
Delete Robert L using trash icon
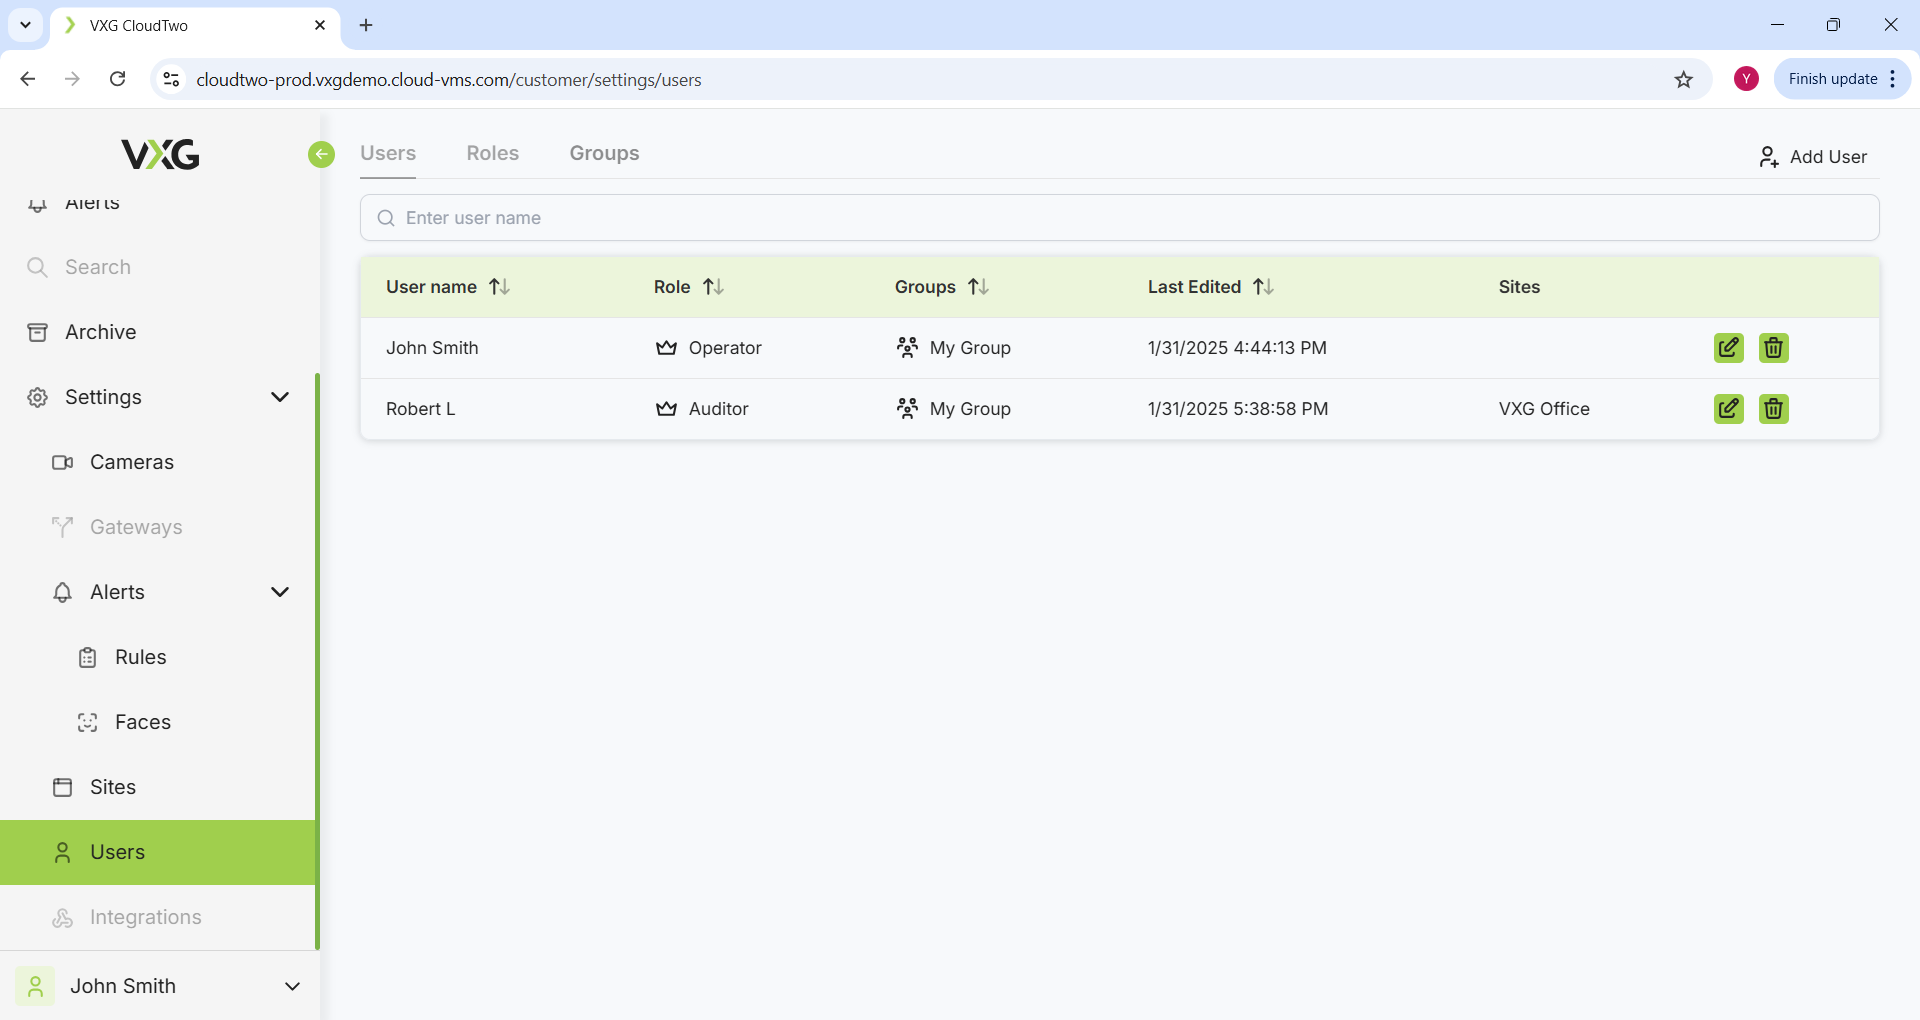(1773, 409)
